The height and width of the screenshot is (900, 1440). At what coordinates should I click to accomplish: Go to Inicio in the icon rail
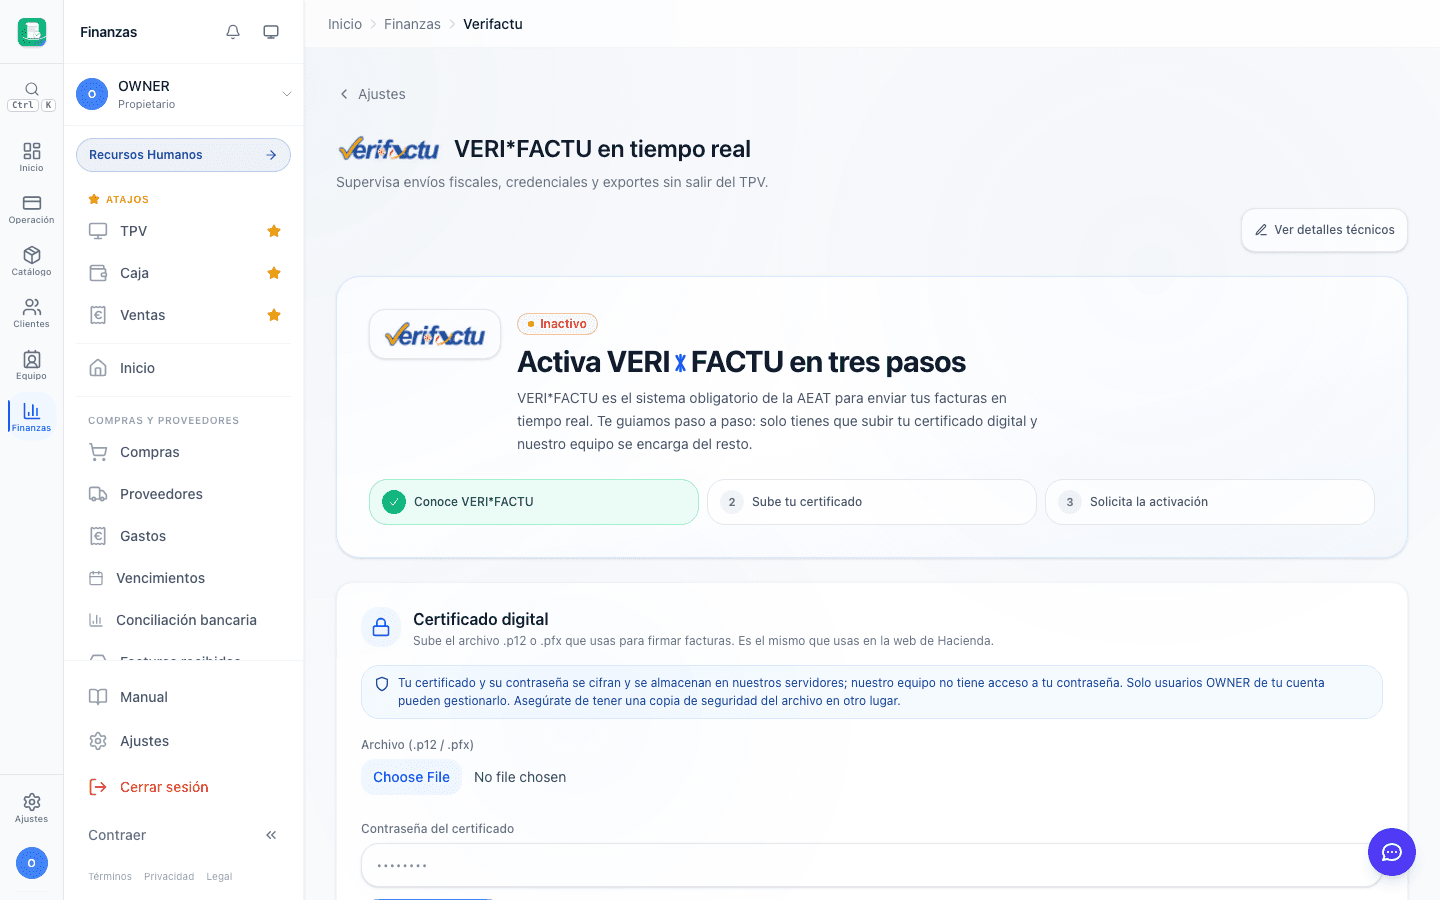[32, 157]
